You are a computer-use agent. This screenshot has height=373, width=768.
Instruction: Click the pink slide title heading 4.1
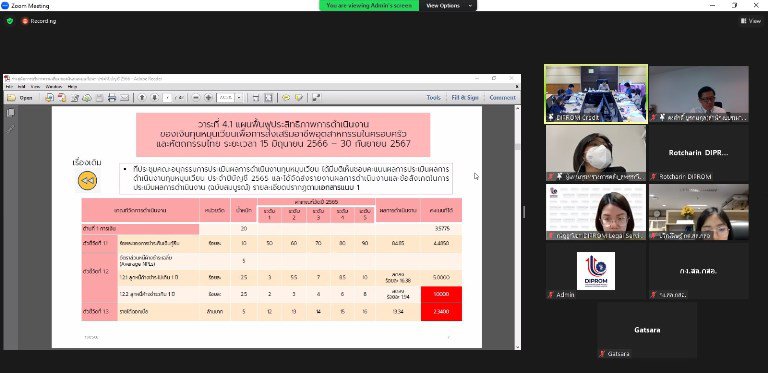(x=283, y=134)
